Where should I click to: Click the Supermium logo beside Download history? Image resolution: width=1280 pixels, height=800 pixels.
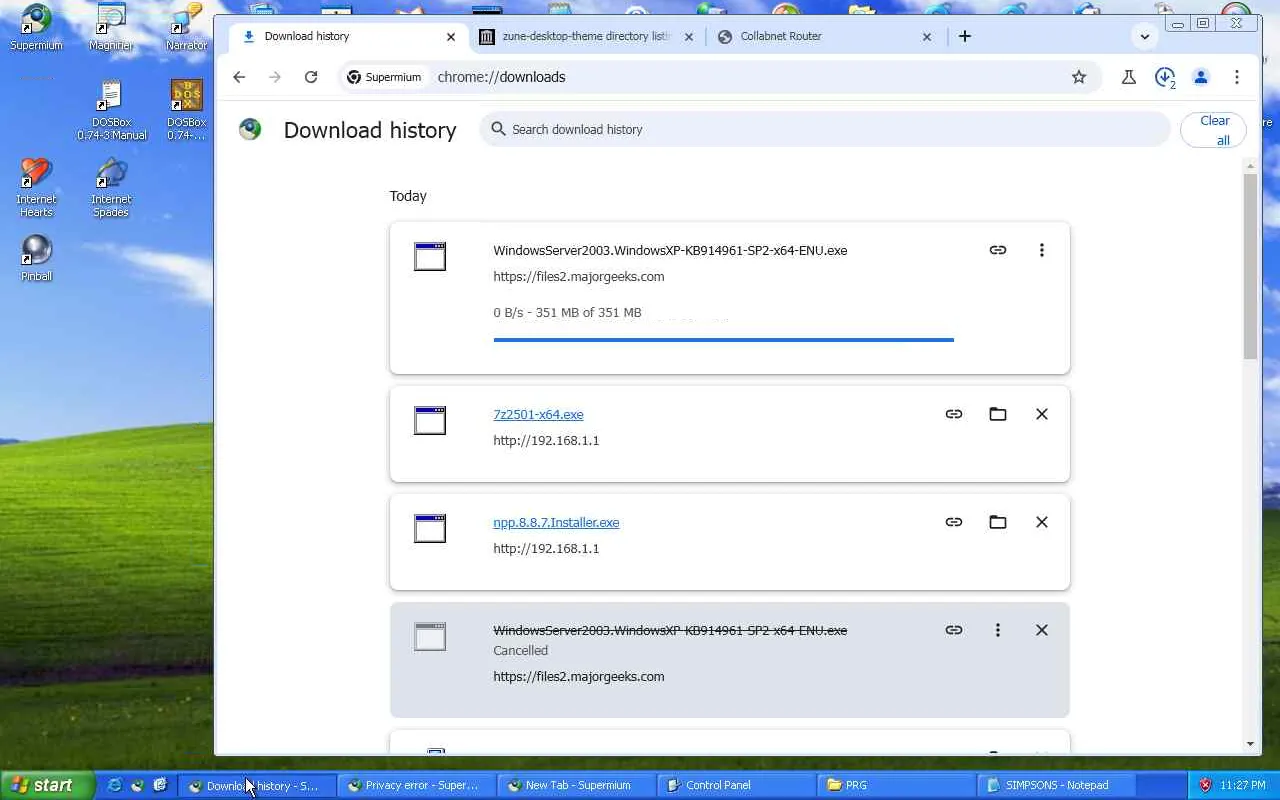(x=250, y=129)
